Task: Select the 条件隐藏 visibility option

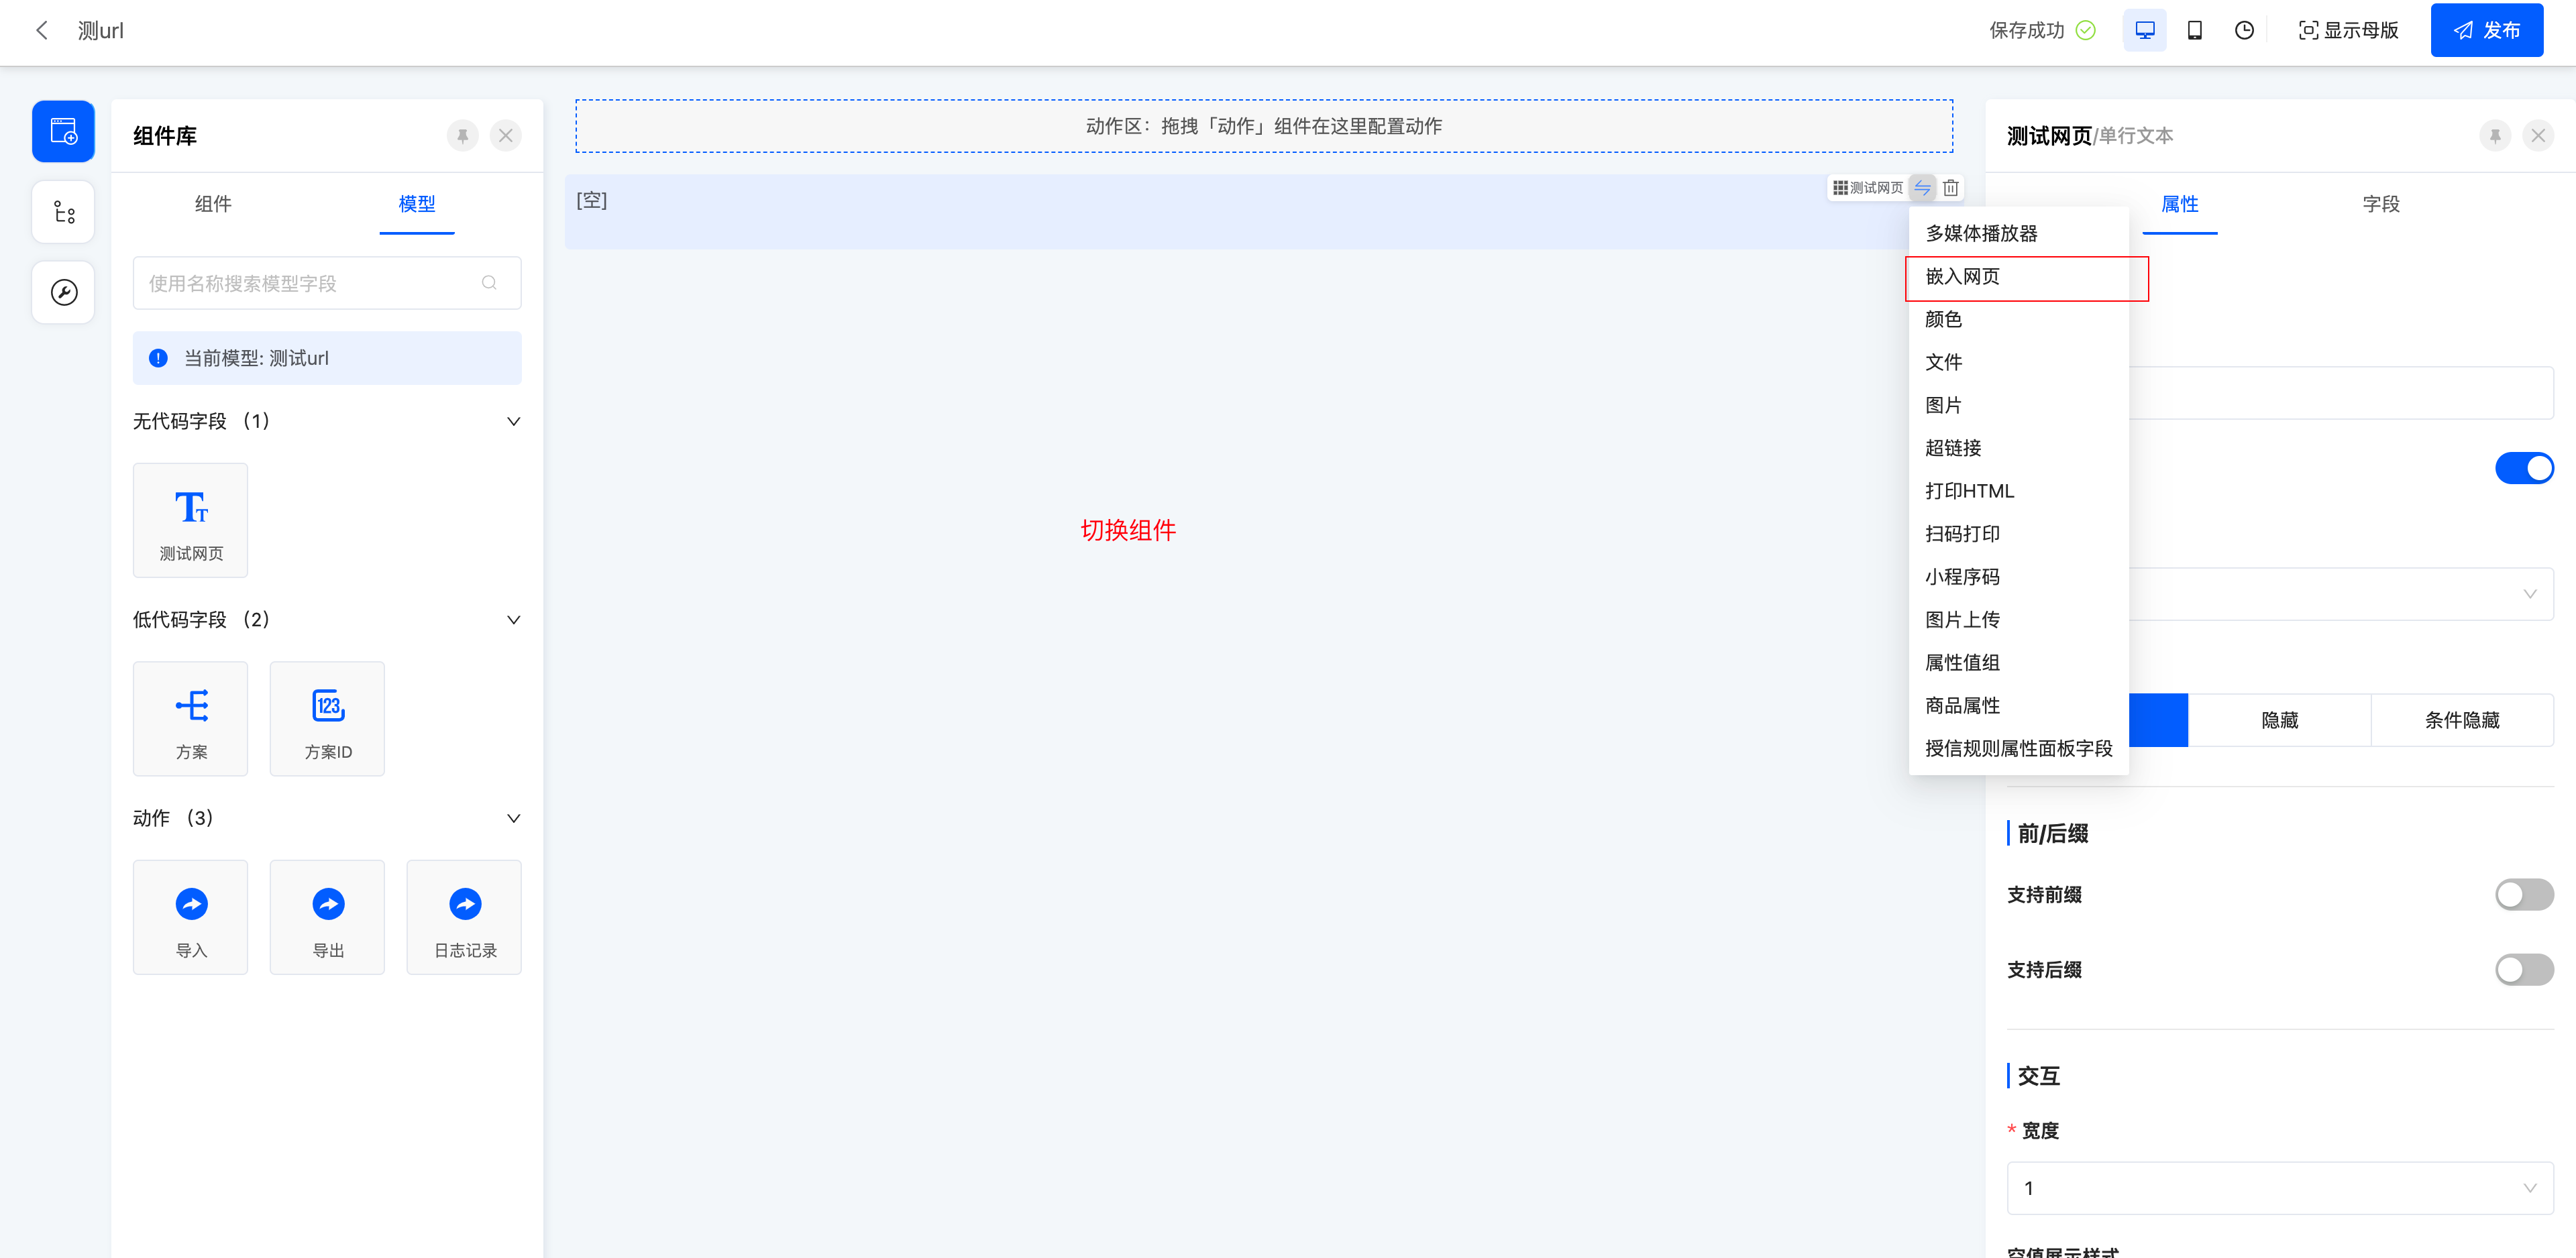Action: (x=2462, y=720)
